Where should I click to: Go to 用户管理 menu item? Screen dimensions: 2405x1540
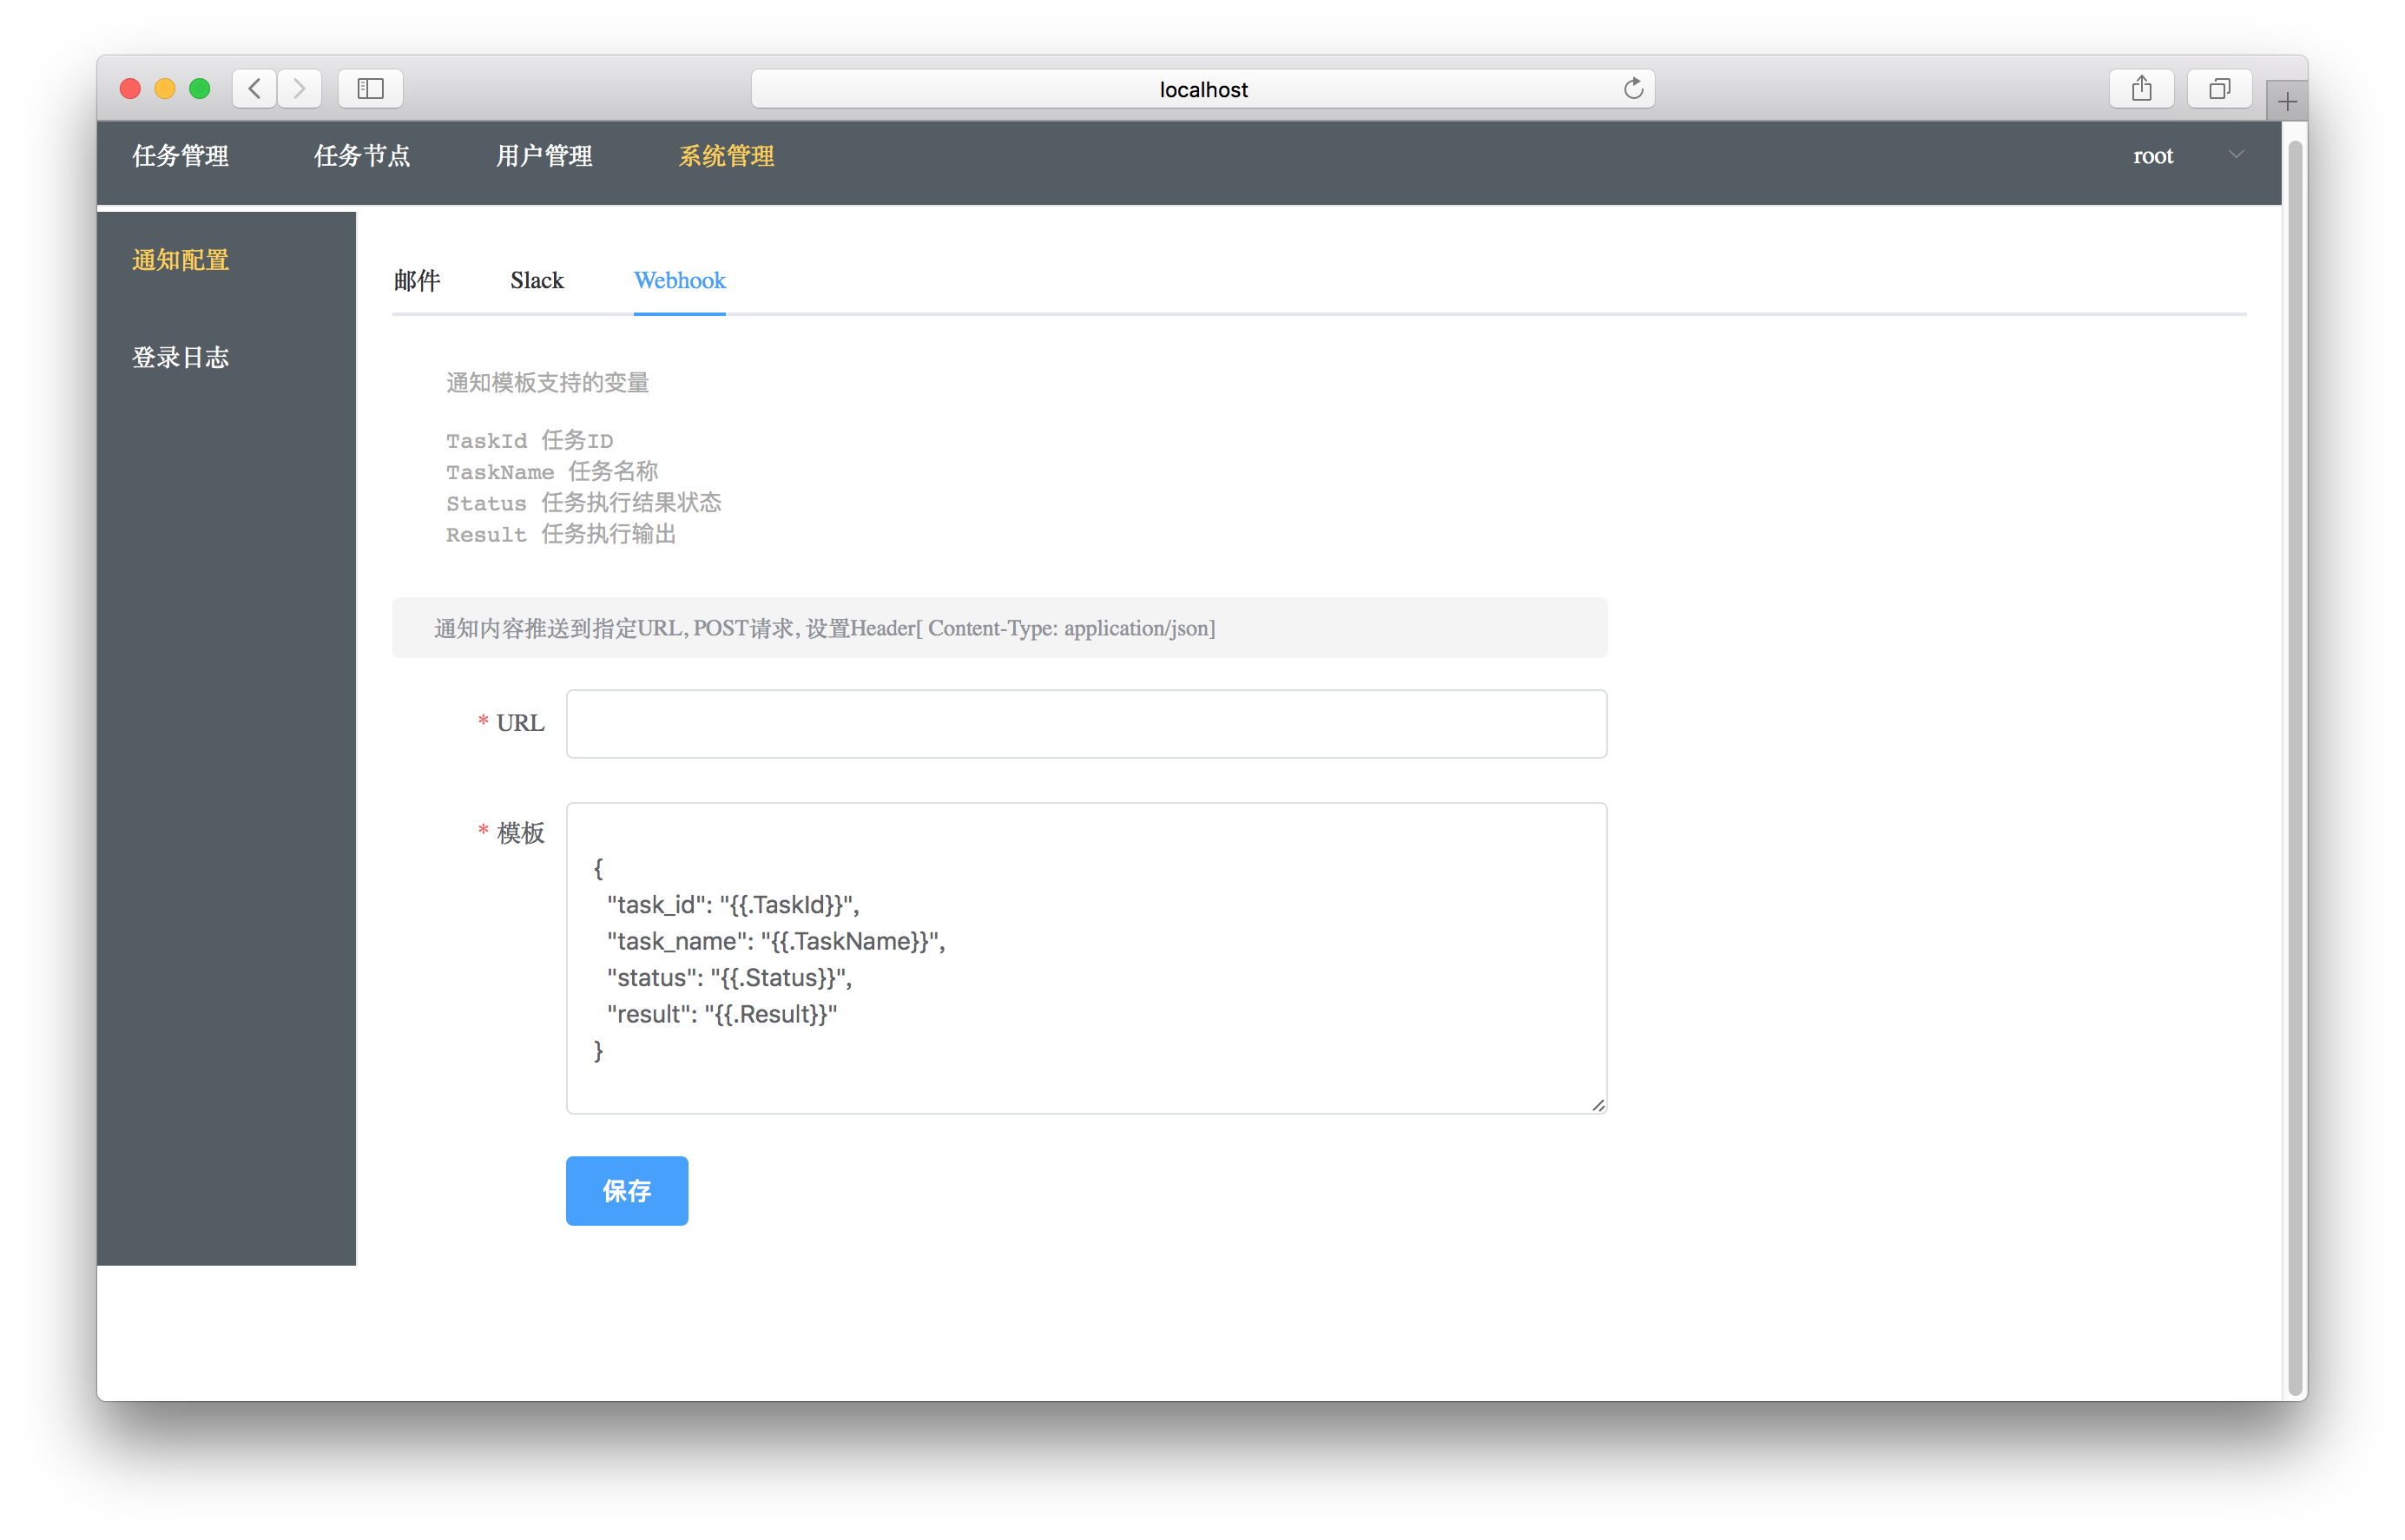coord(544,156)
